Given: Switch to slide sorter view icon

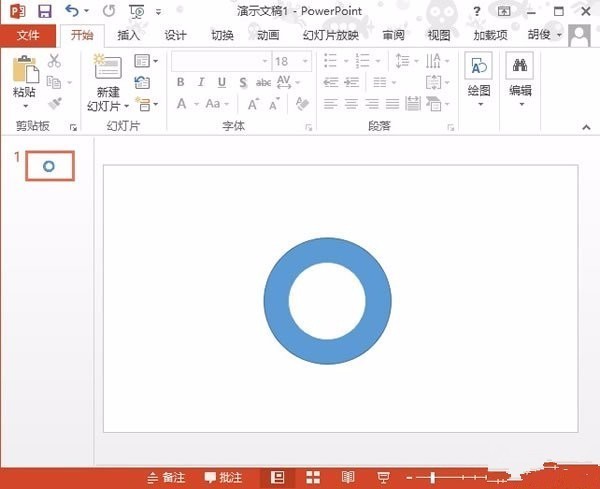Looking at the screenshot, I should [x=313, y=478].
